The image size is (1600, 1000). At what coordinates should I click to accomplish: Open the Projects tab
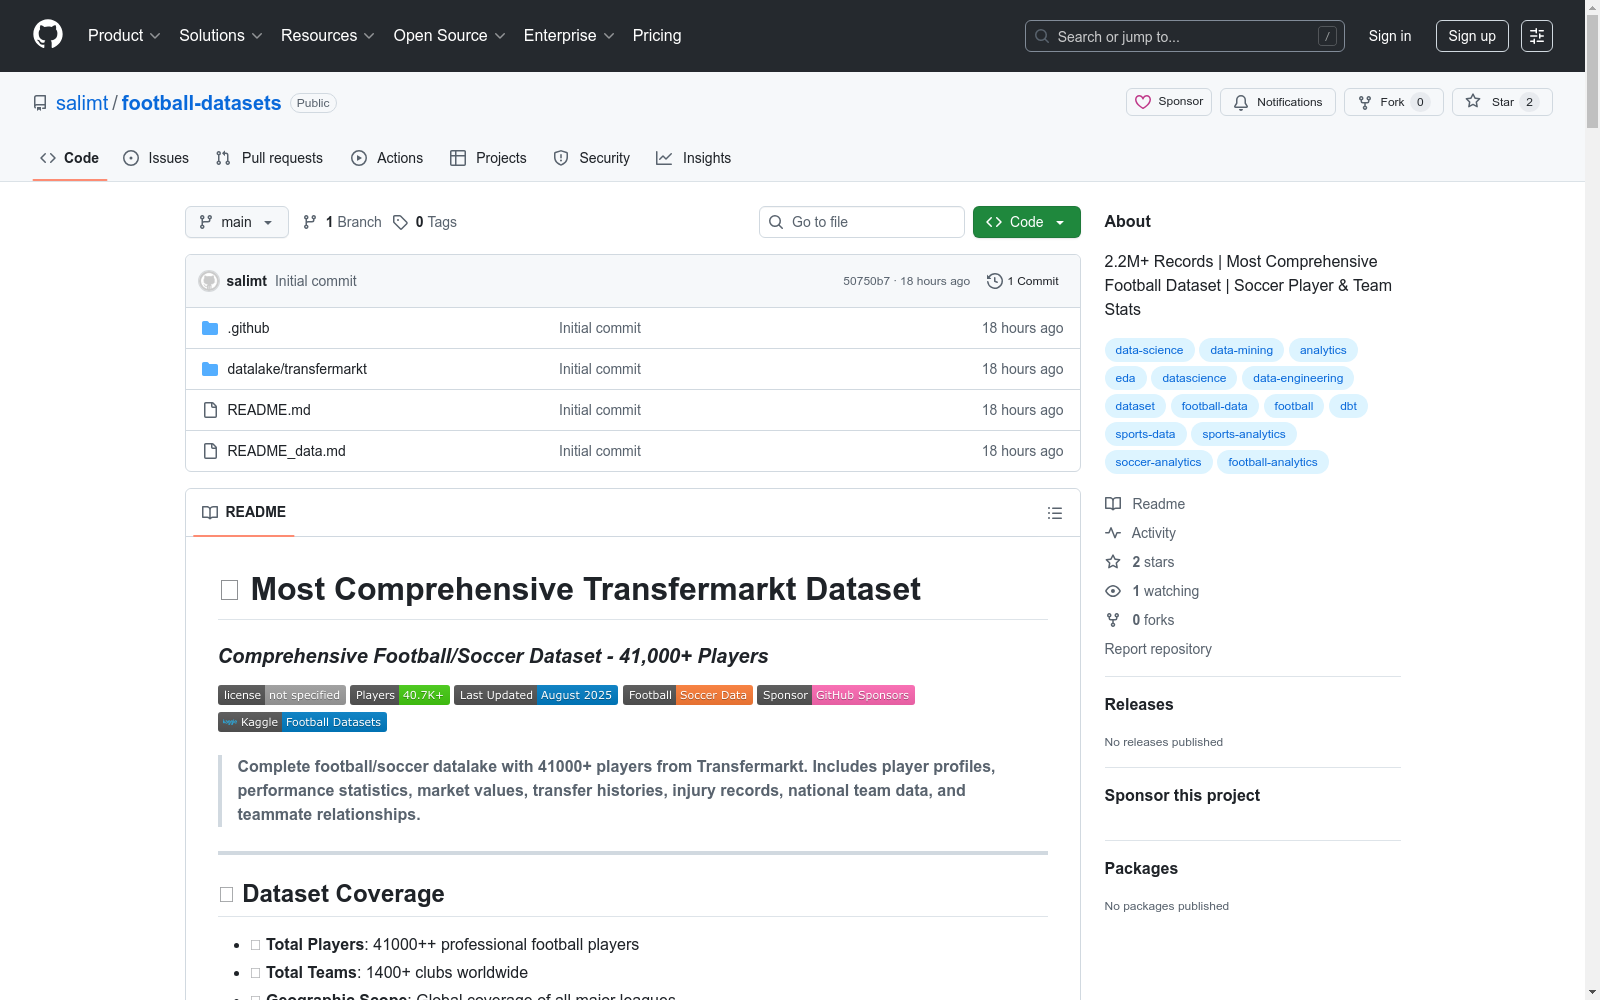488,158
